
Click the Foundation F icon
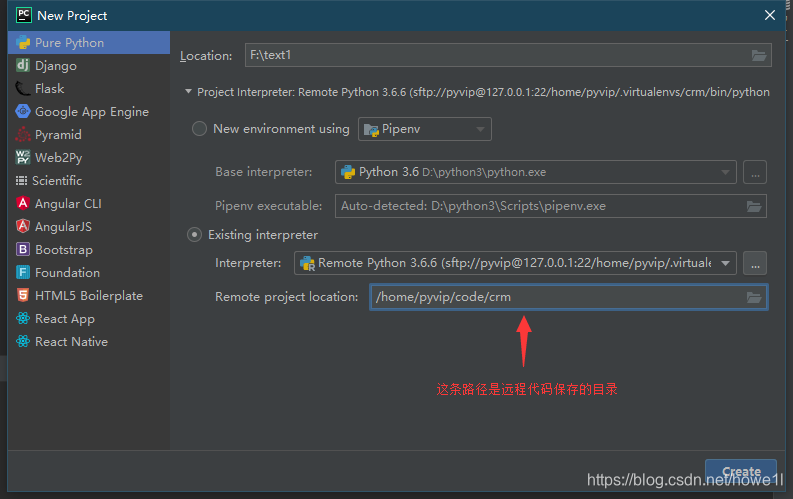click(x=23, y=273)
